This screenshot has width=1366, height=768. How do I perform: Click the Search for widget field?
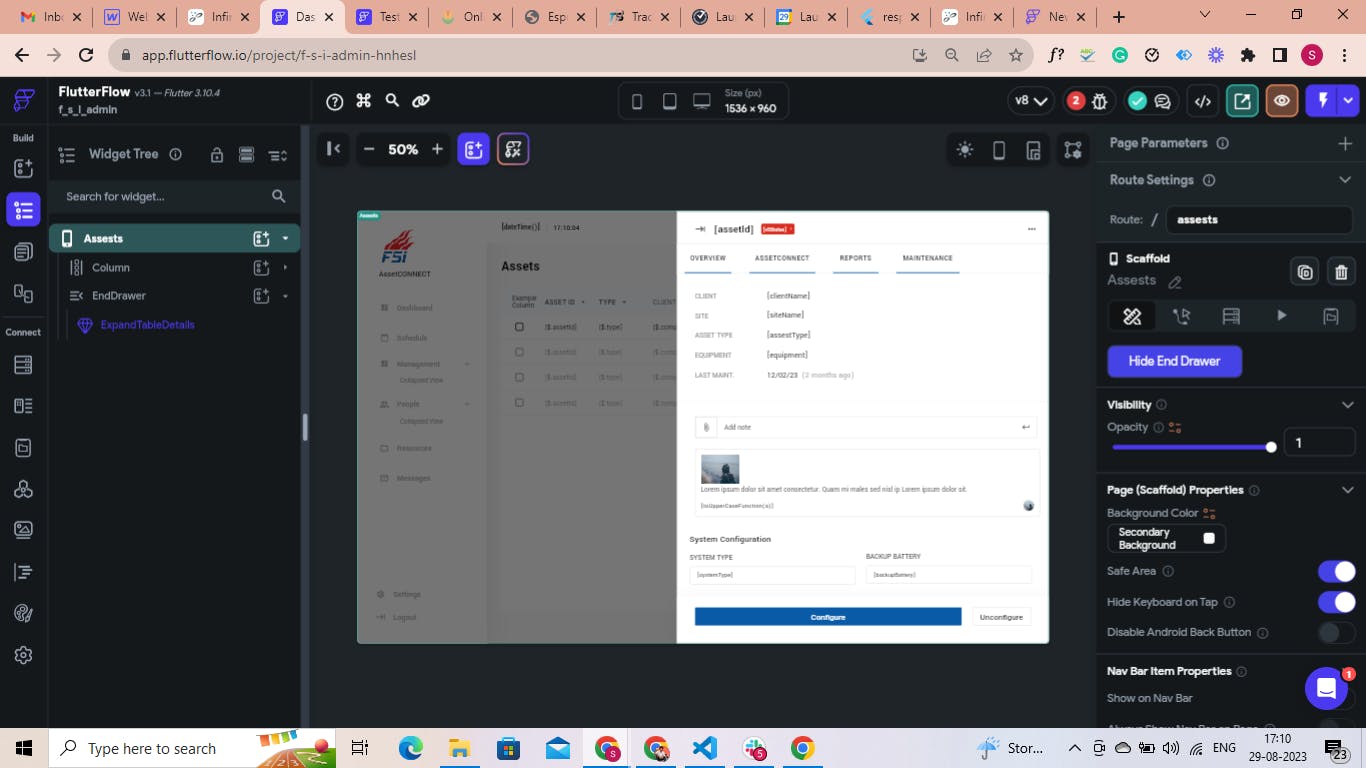tap(175, 197)
